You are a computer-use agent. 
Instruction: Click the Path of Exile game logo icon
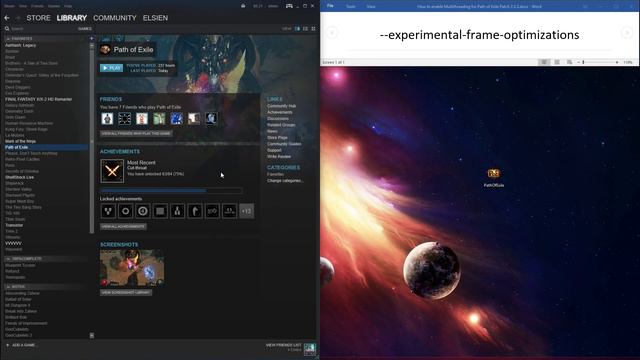click(105, 49)
